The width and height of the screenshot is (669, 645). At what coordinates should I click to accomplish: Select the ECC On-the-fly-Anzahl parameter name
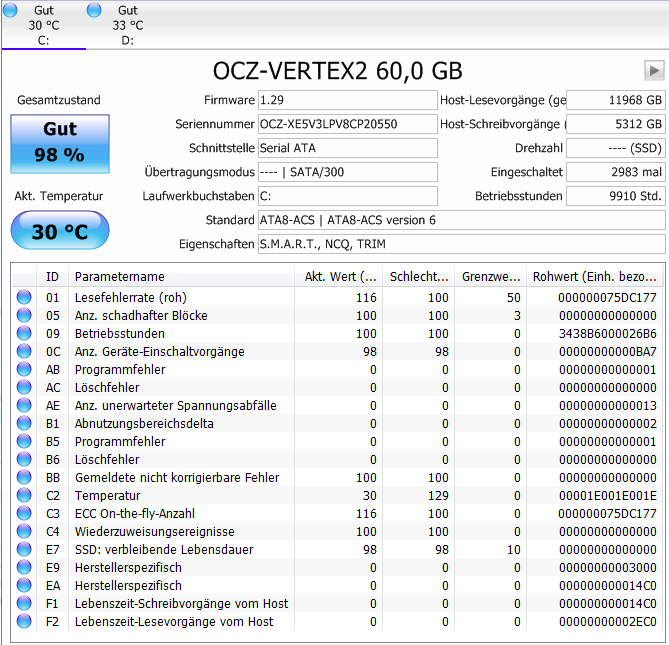[x=135, y=514]
